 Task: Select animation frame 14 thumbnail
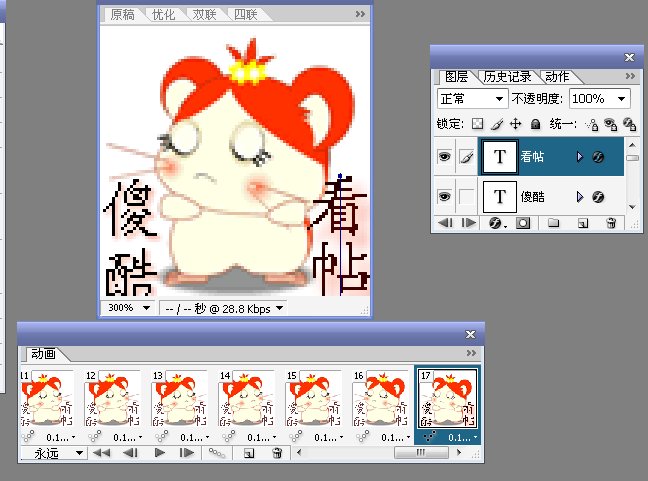pyautogui.click(x=246, y=398)
